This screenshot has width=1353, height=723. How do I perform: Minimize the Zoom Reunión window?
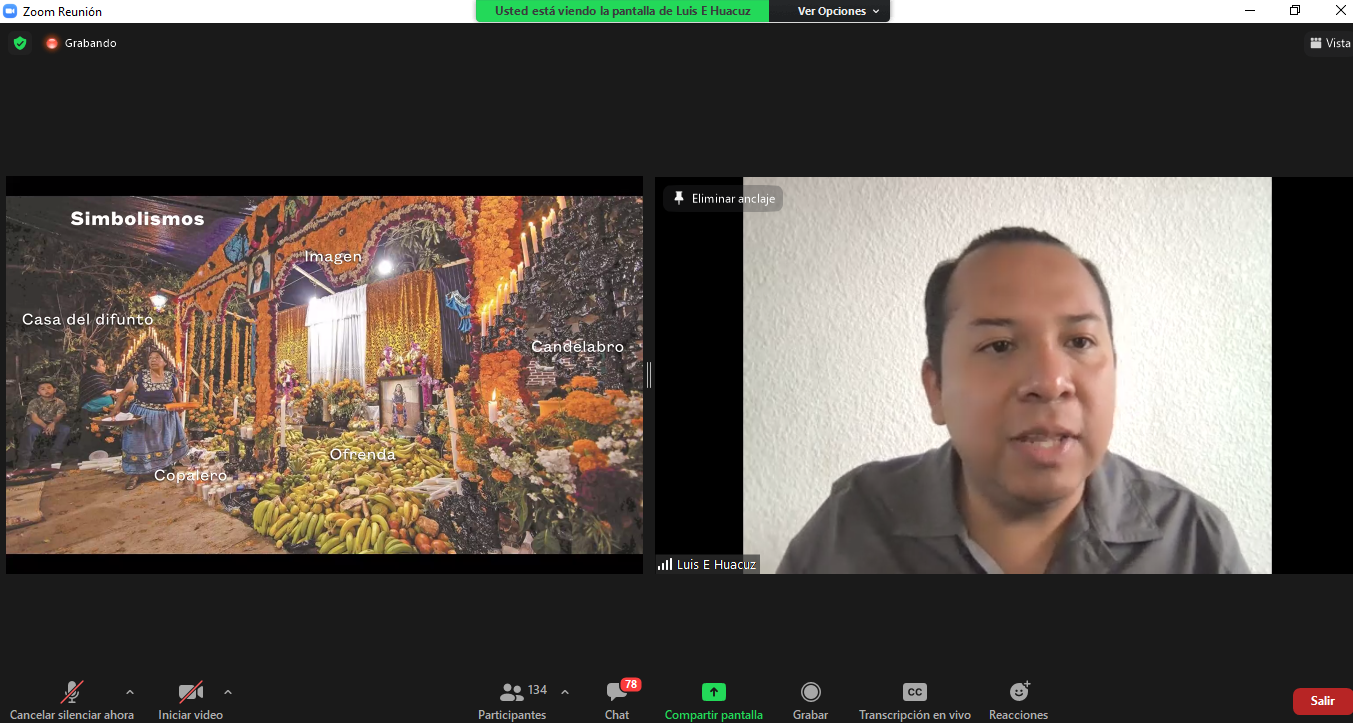[x=1250, y=11]
